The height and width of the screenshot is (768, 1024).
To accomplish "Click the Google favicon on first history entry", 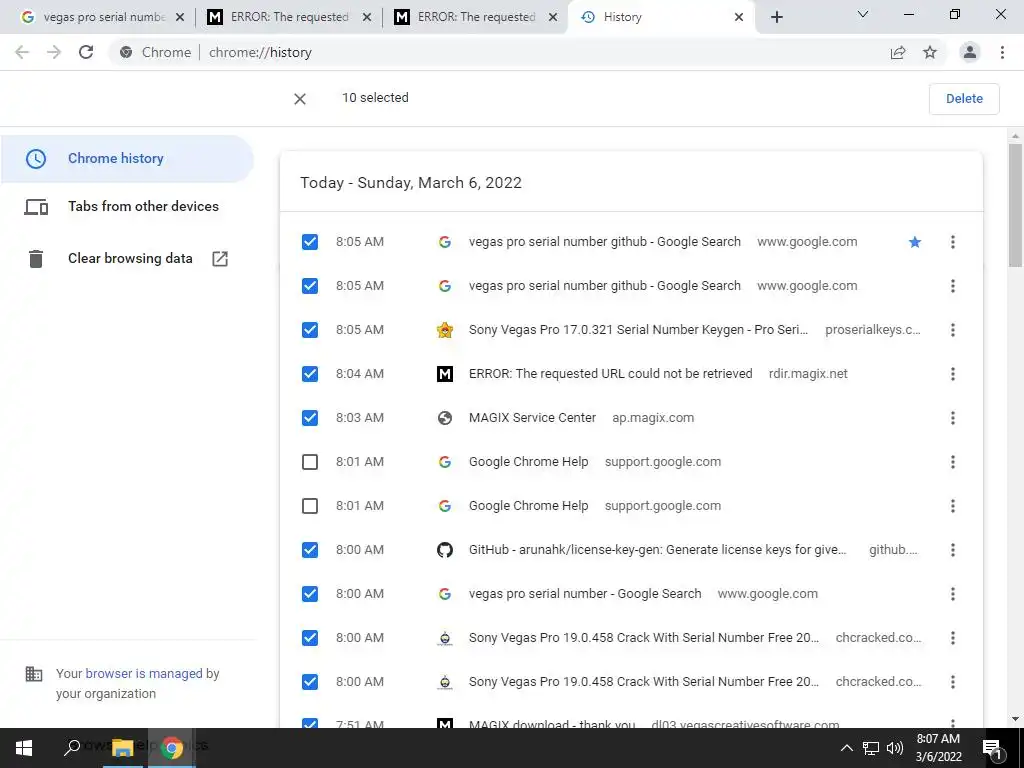I will pos(445,242).
